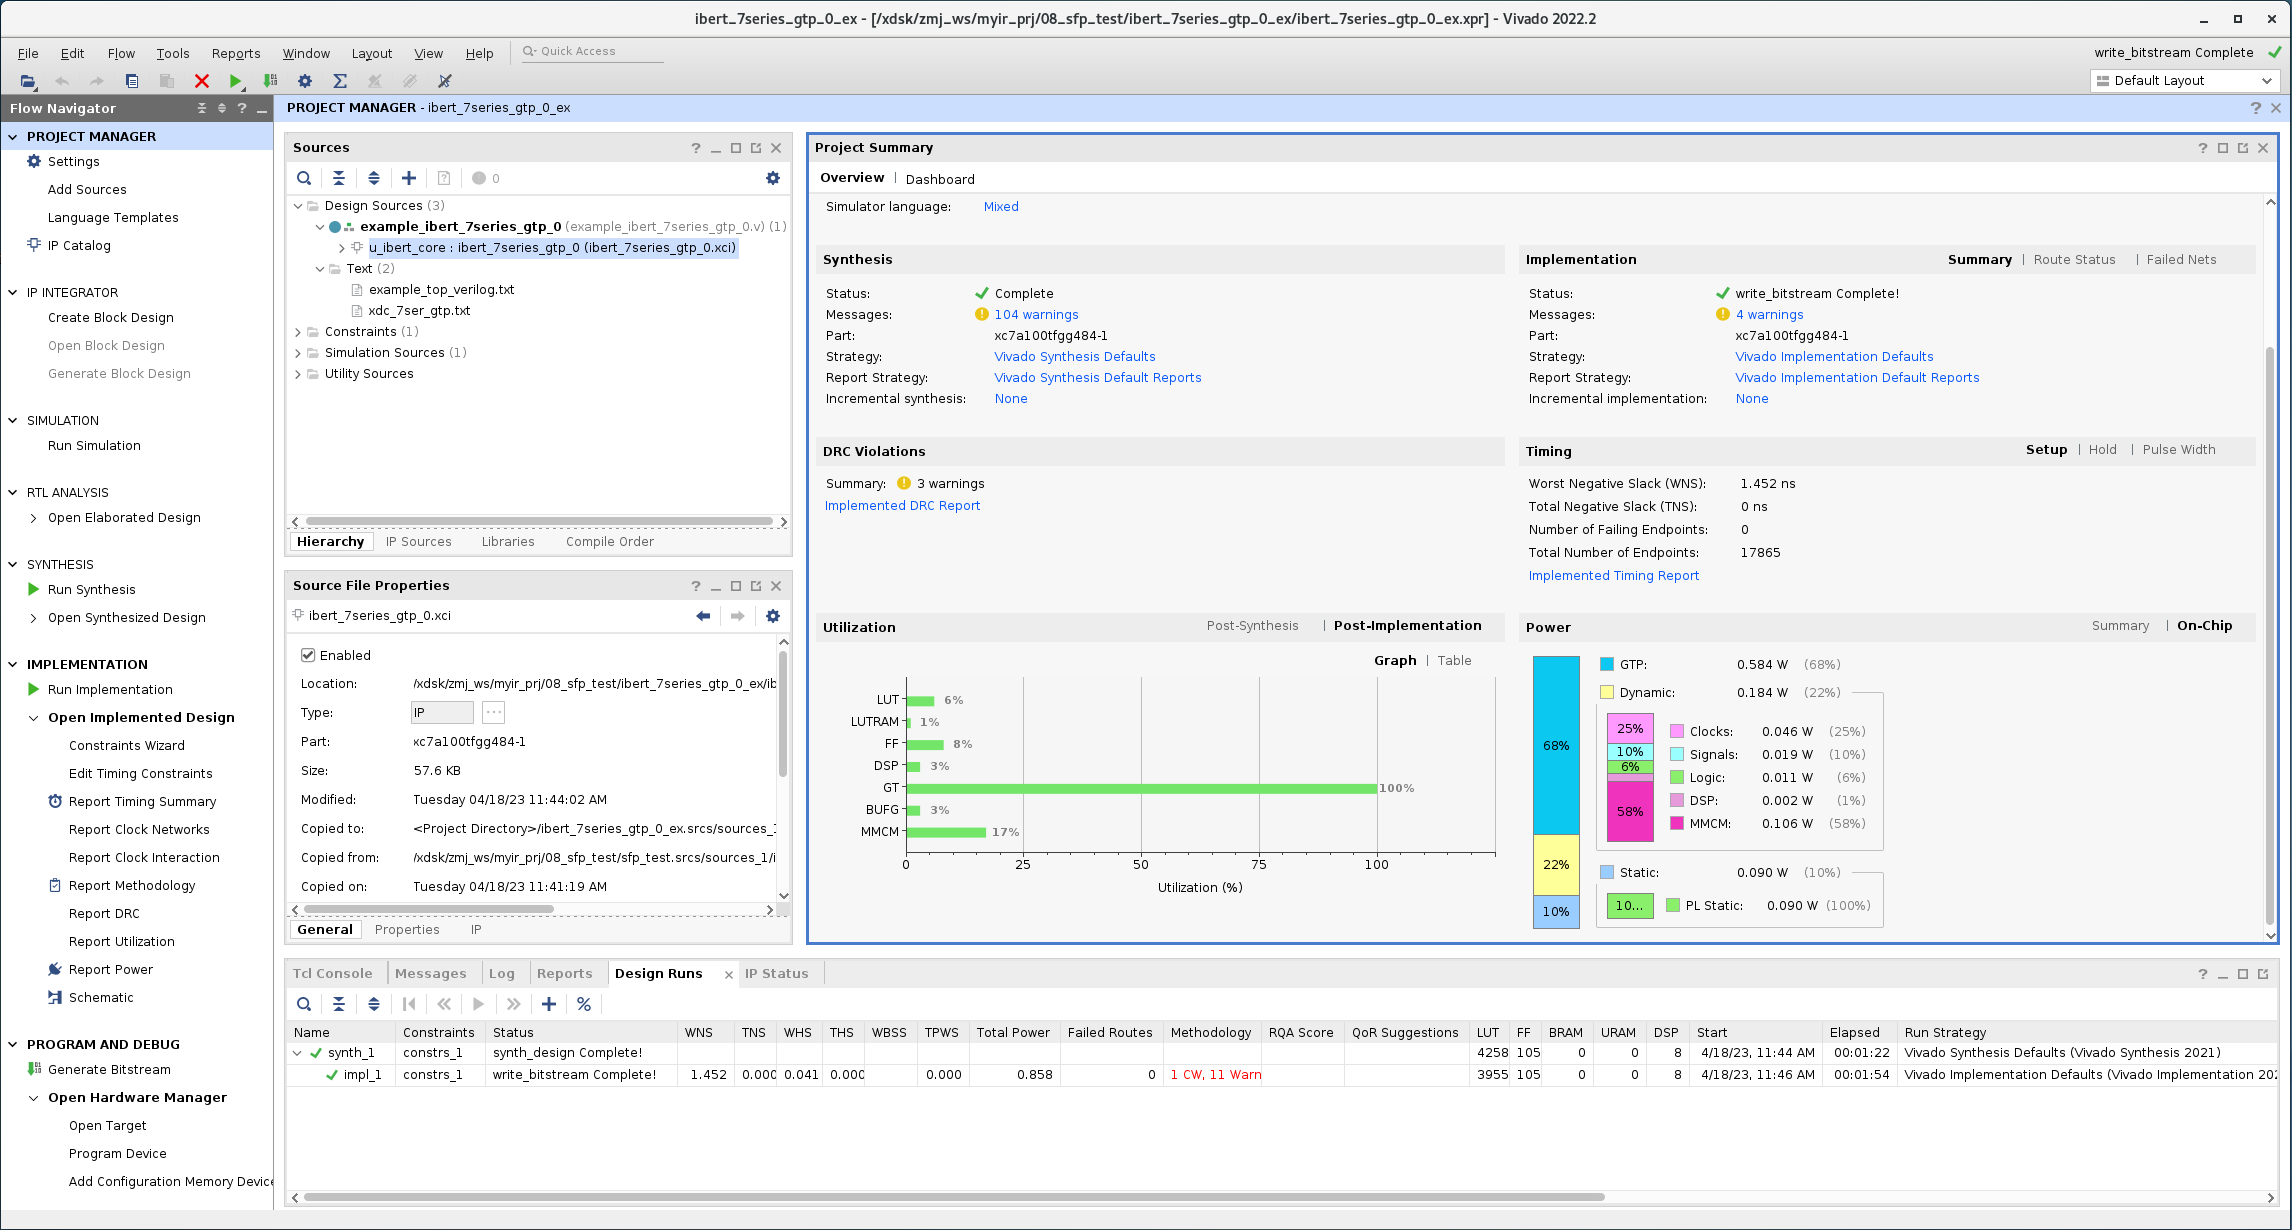Switch to the IP Sources tab
The image size is (2292, 1230).
click(418, 542)
